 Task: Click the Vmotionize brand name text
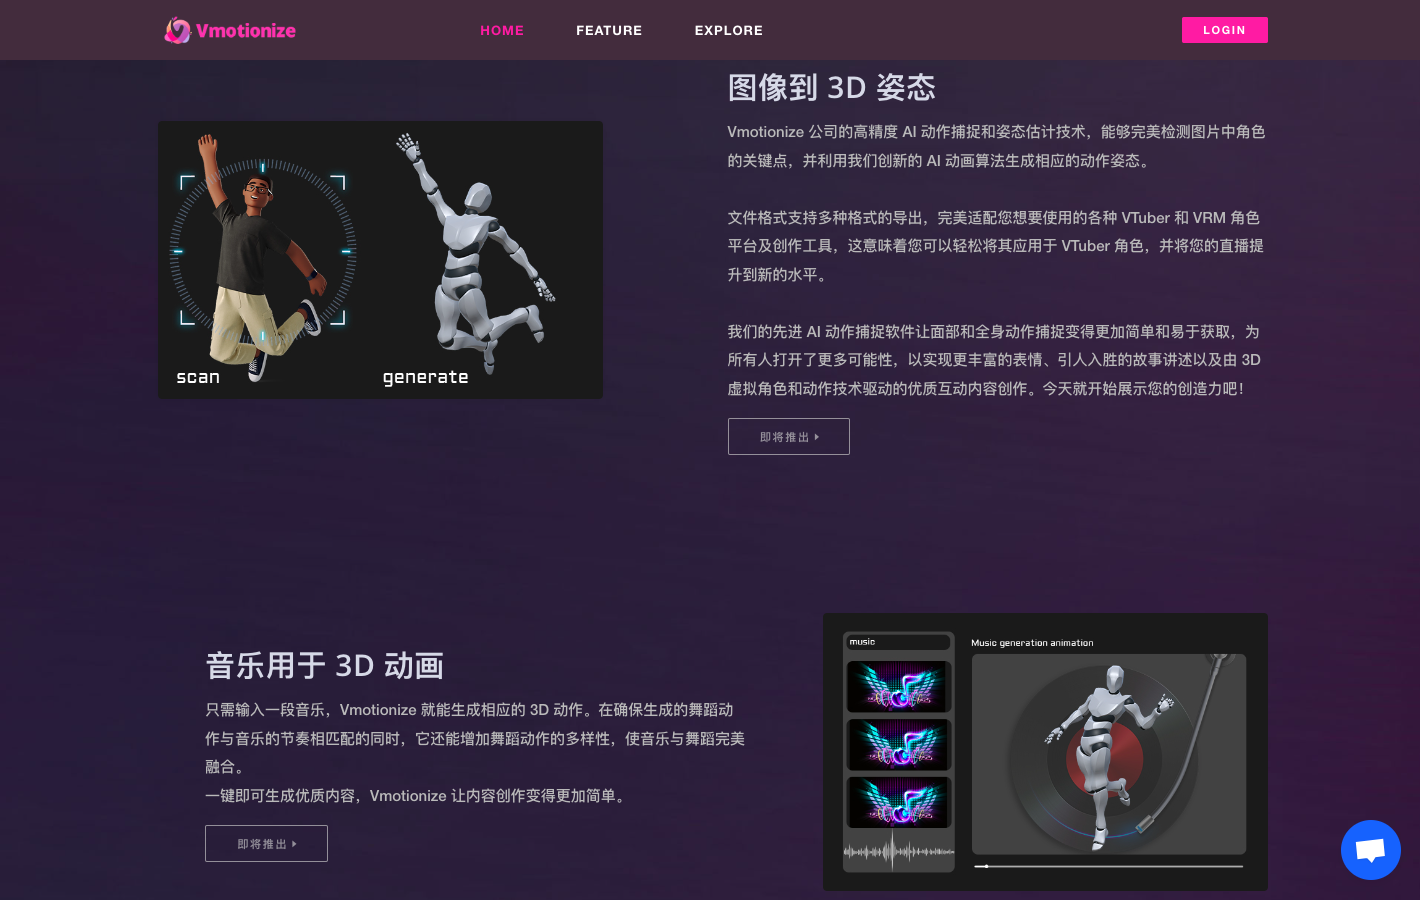tap(246, 30)
